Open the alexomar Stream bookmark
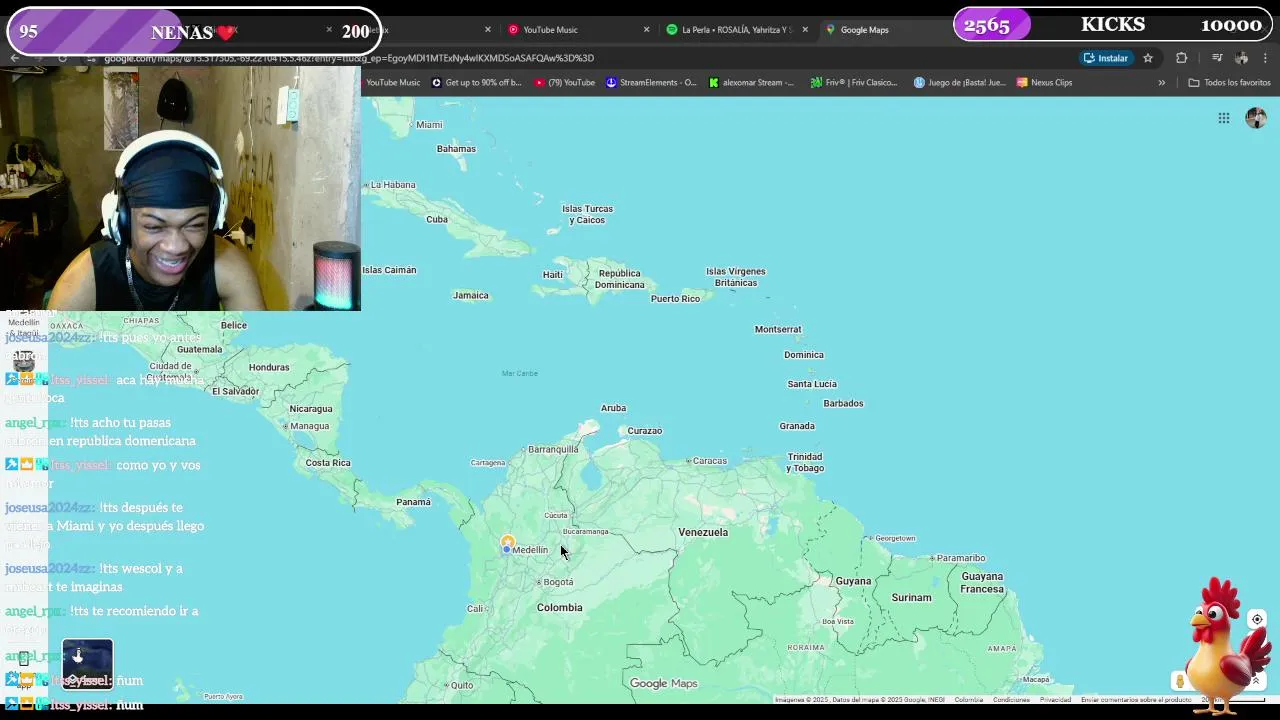The width and height of the screenshot is (1280, 720). coord(751,83)
